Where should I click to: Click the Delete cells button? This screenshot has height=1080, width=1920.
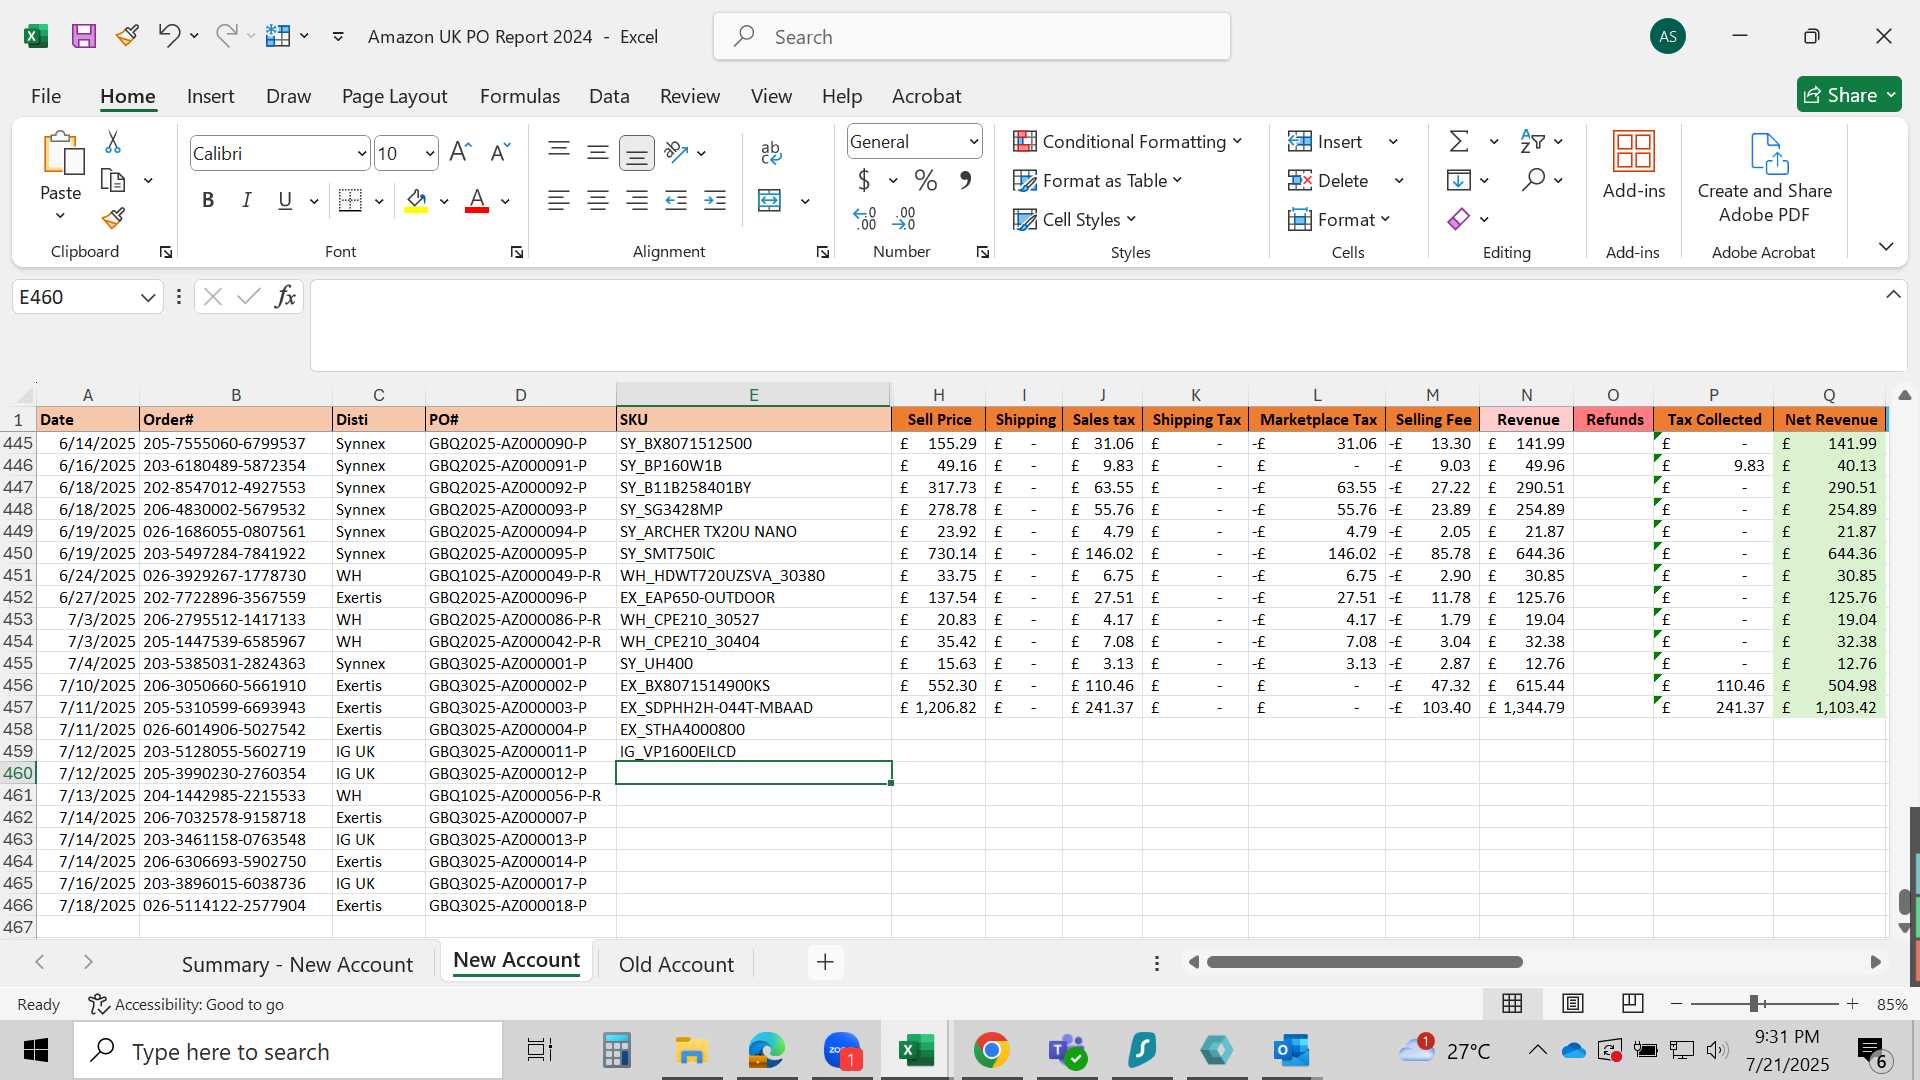pyautogui.click(x=1328, y=180)
